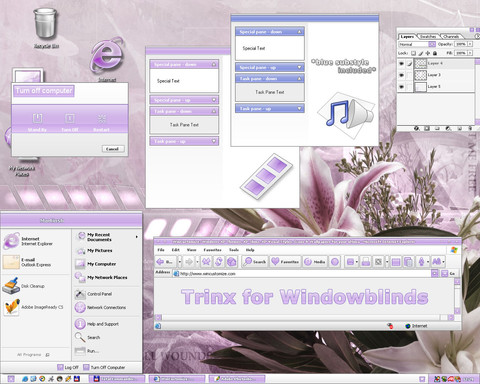Switch to the Channels tab
Screen dimensions: 480x384
coord(451,36)
